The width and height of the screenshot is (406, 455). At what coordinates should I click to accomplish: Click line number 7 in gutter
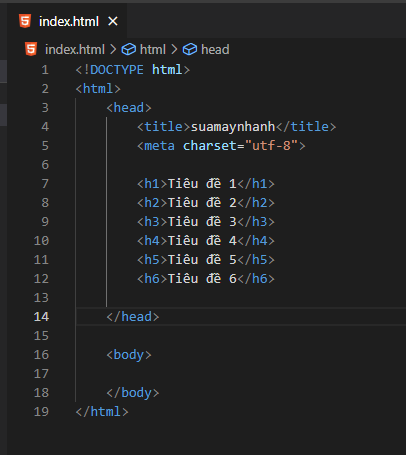pos(45,184)
